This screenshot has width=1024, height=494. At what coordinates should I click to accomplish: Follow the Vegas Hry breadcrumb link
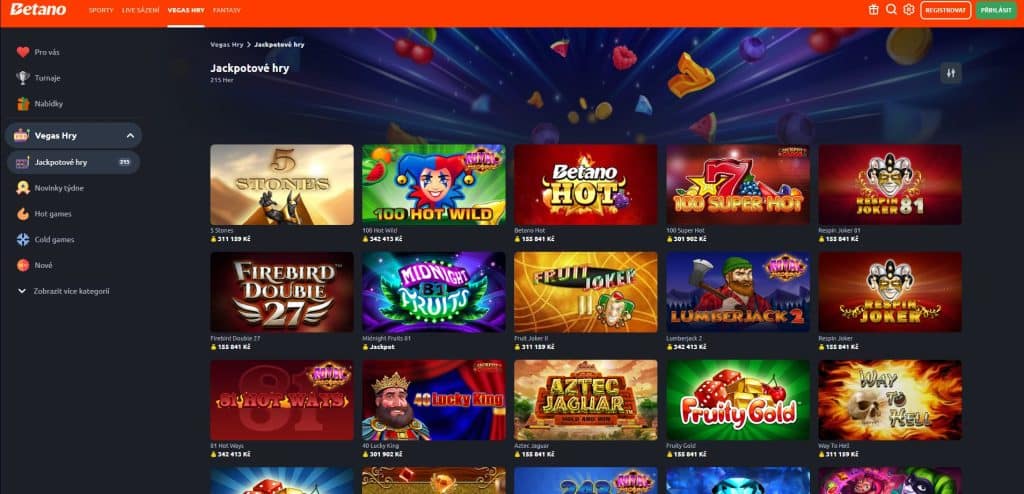click(227, 44)
